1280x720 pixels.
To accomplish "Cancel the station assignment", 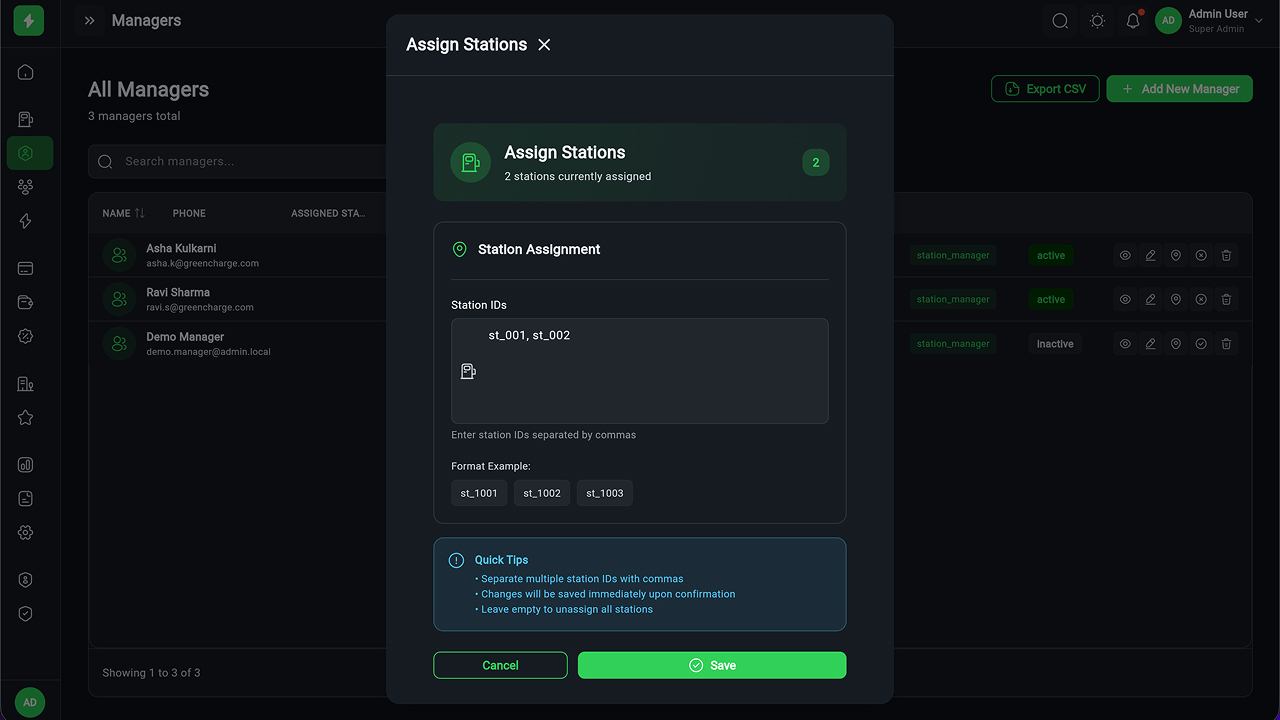I will [x=500, y=665].
